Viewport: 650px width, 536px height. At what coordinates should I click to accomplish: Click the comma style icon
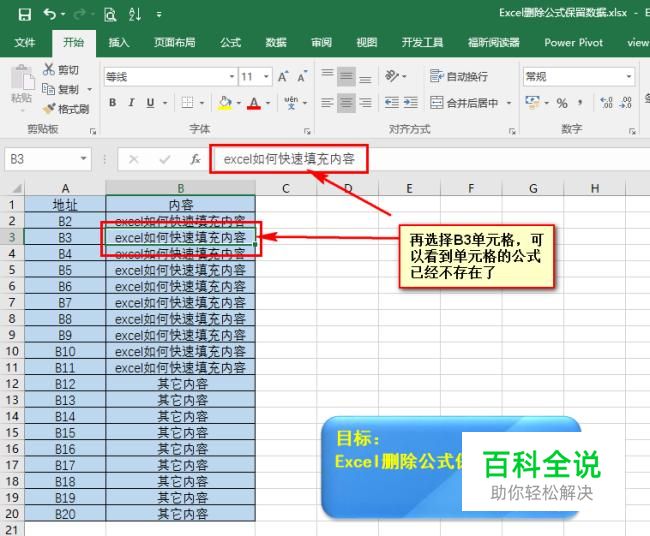(580, 103)
